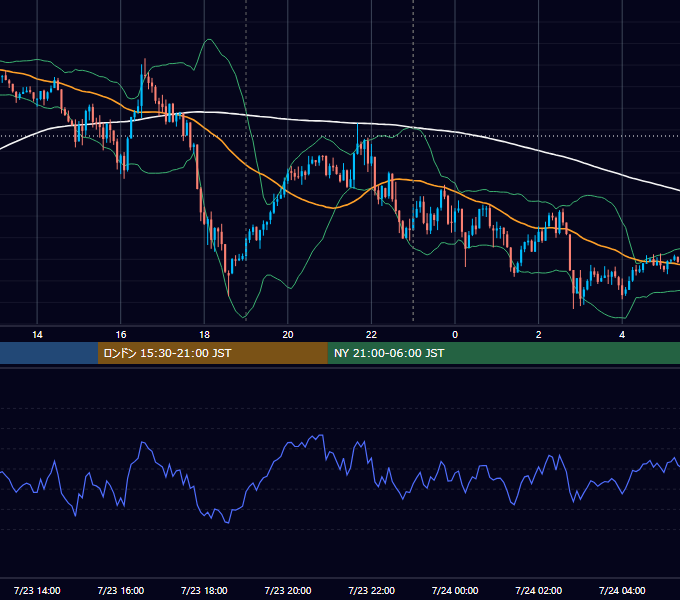Click the 7/24 04:00 date label
This screenshot has height=600, width=680.
[x=622, y=590]
